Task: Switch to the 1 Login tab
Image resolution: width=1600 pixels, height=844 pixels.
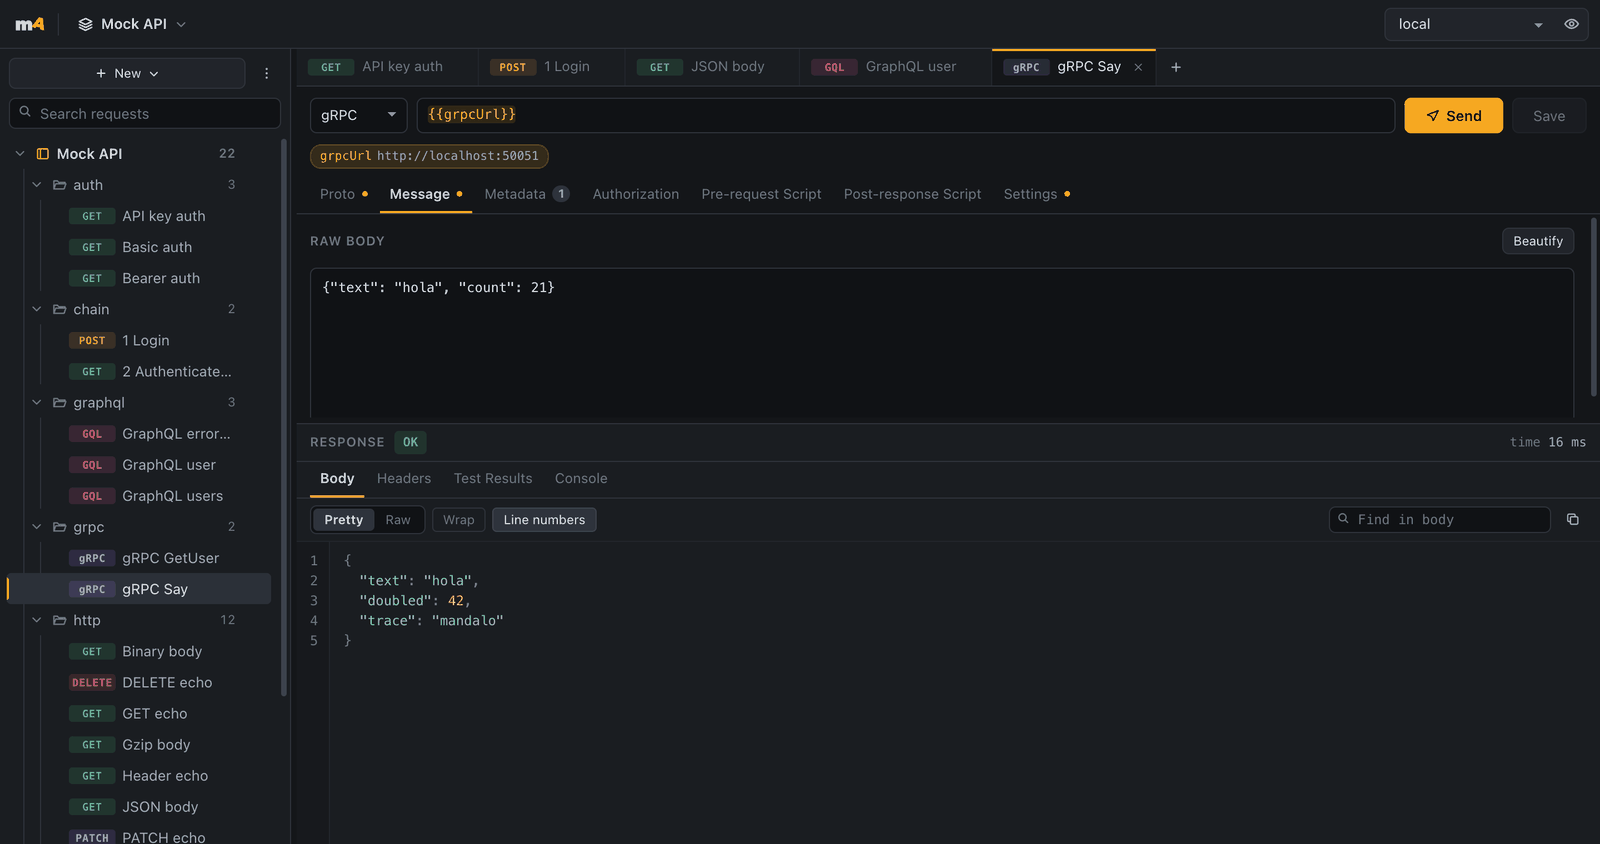Action: 550,67
